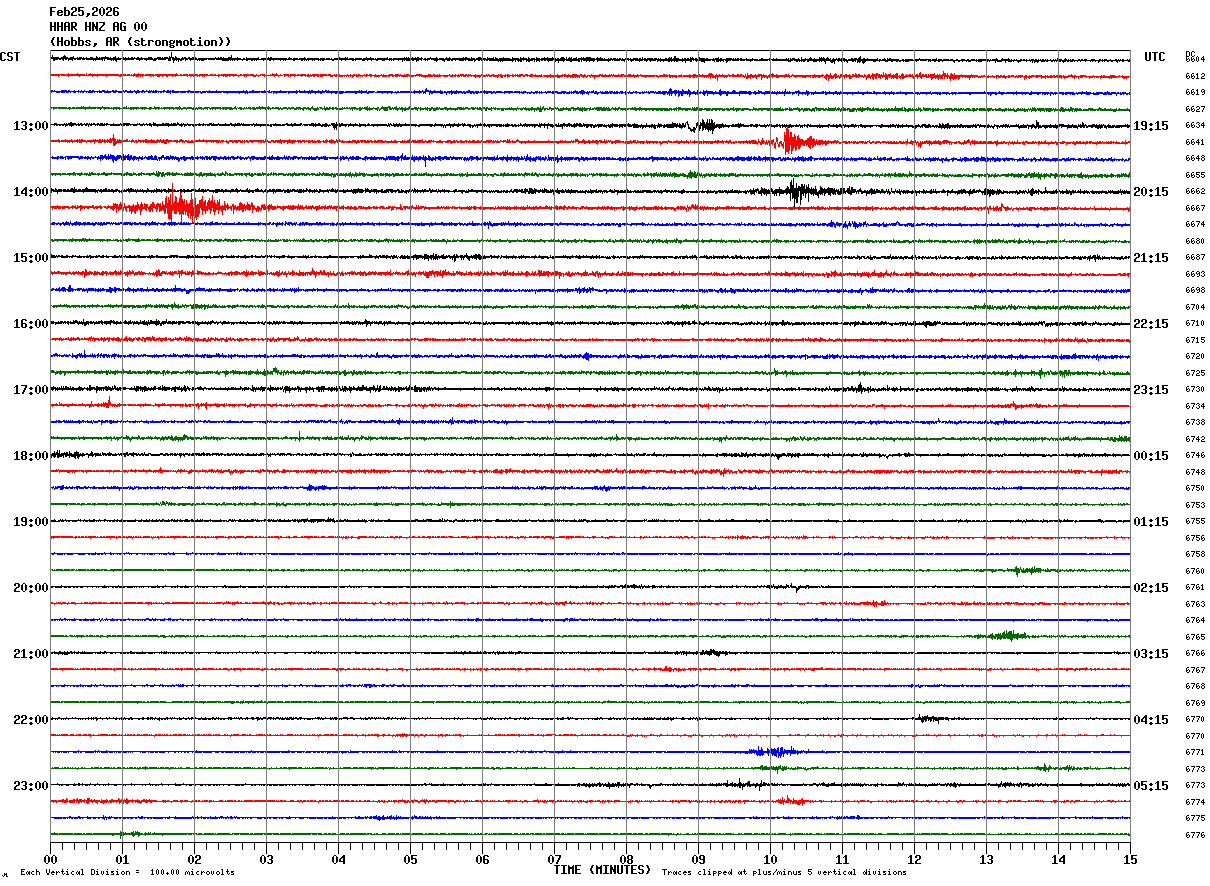Click the DC offset value 6612
The image size is (1210, 886).
click(1195, 76)
